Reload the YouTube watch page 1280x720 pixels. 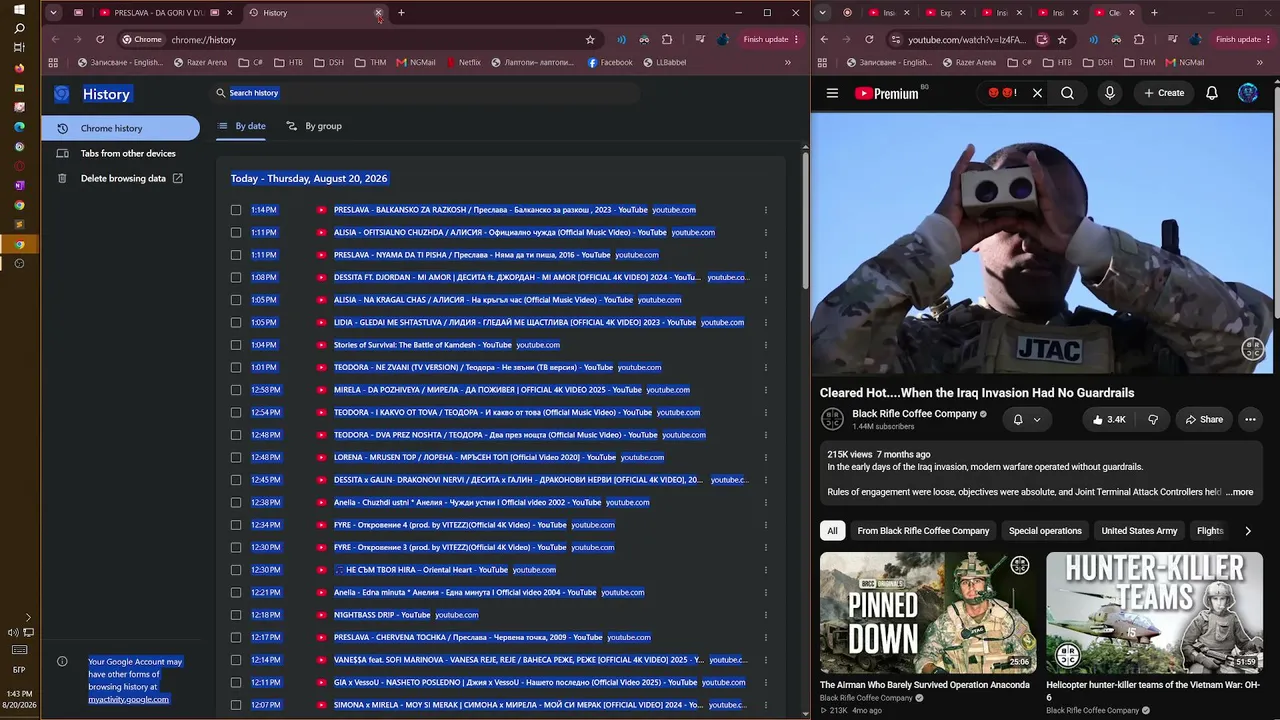click(x=869, y=40)
